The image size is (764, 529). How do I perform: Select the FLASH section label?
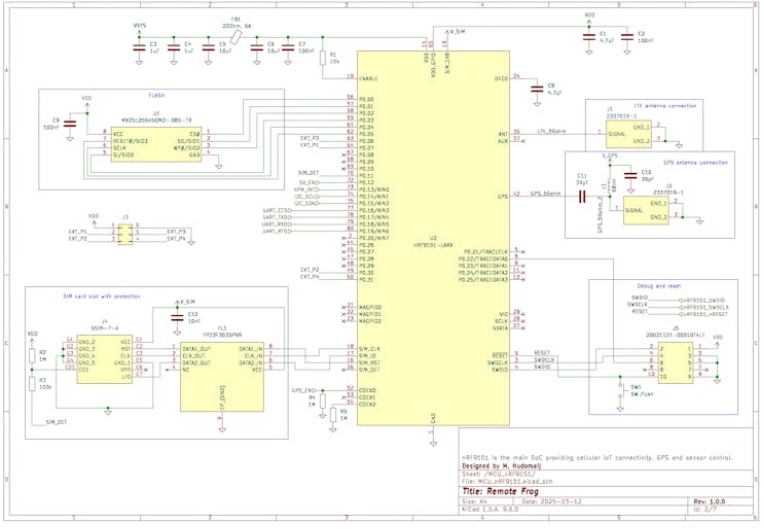pyautogui.click(x=157, y=94)
